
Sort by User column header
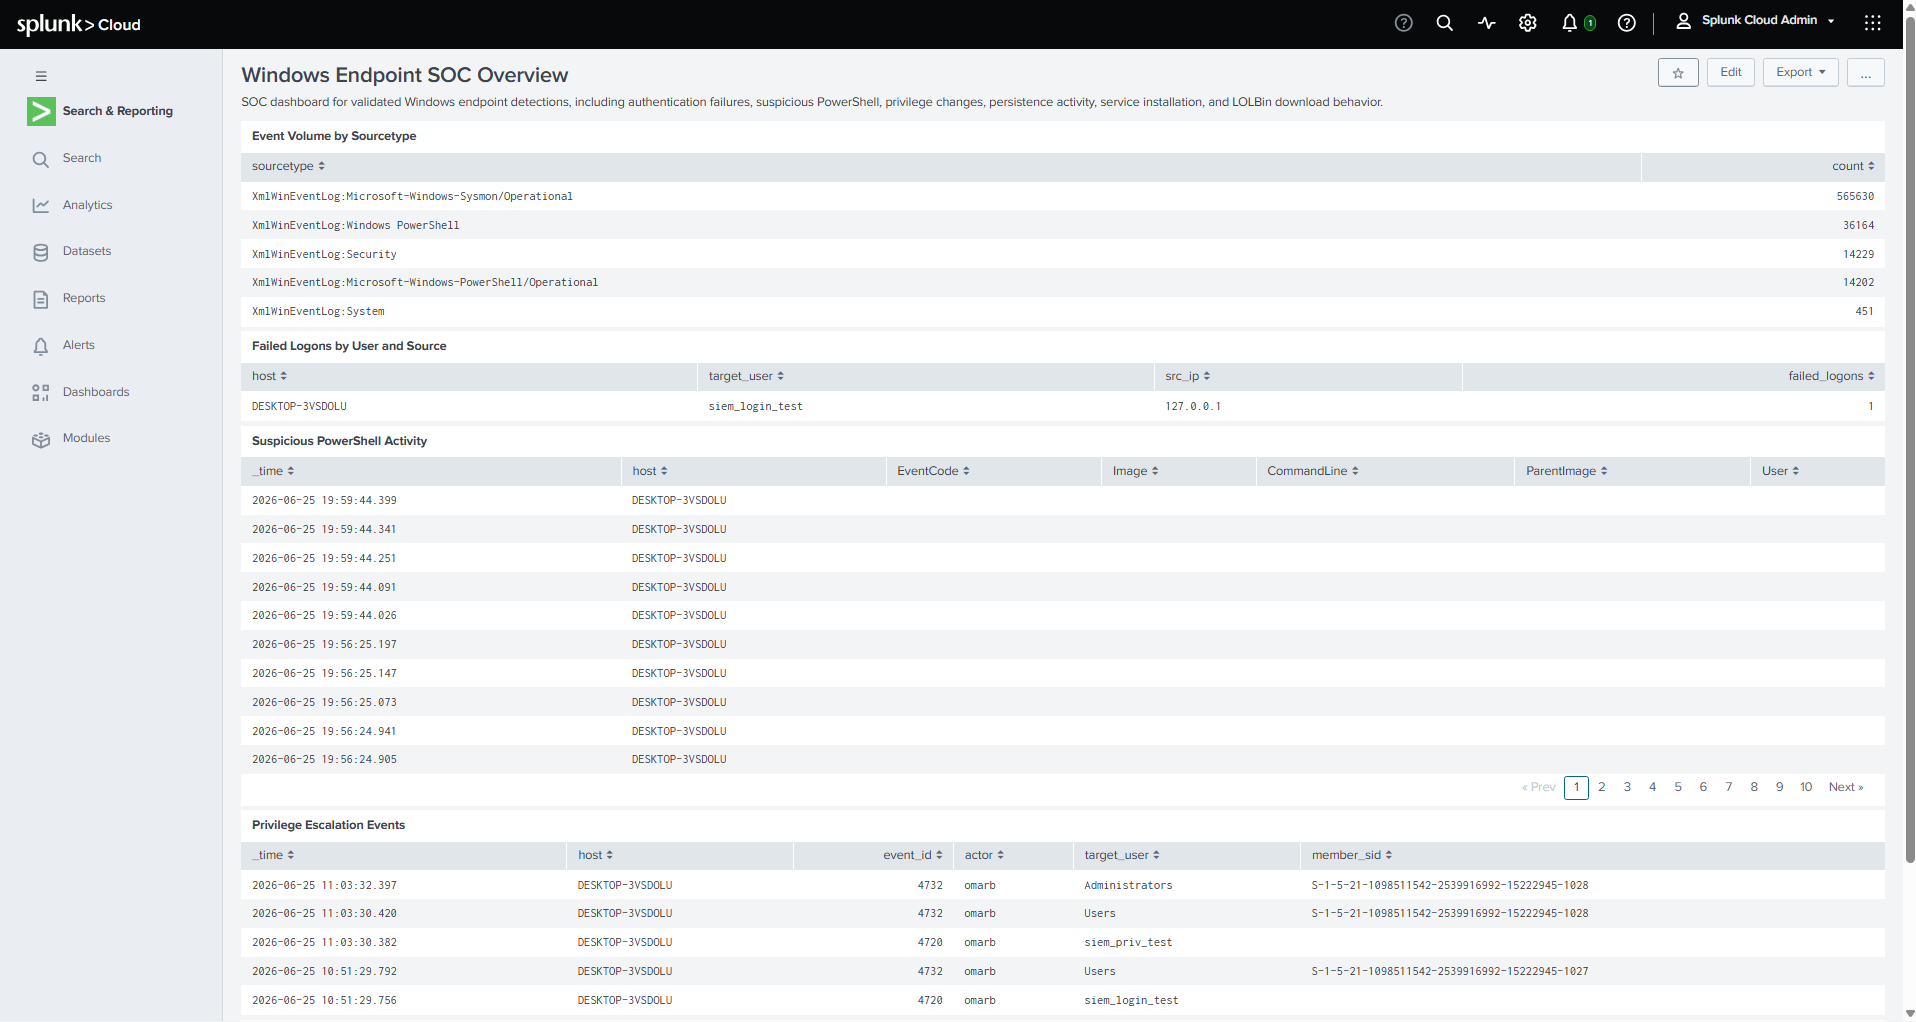(x=1780, y=472)
